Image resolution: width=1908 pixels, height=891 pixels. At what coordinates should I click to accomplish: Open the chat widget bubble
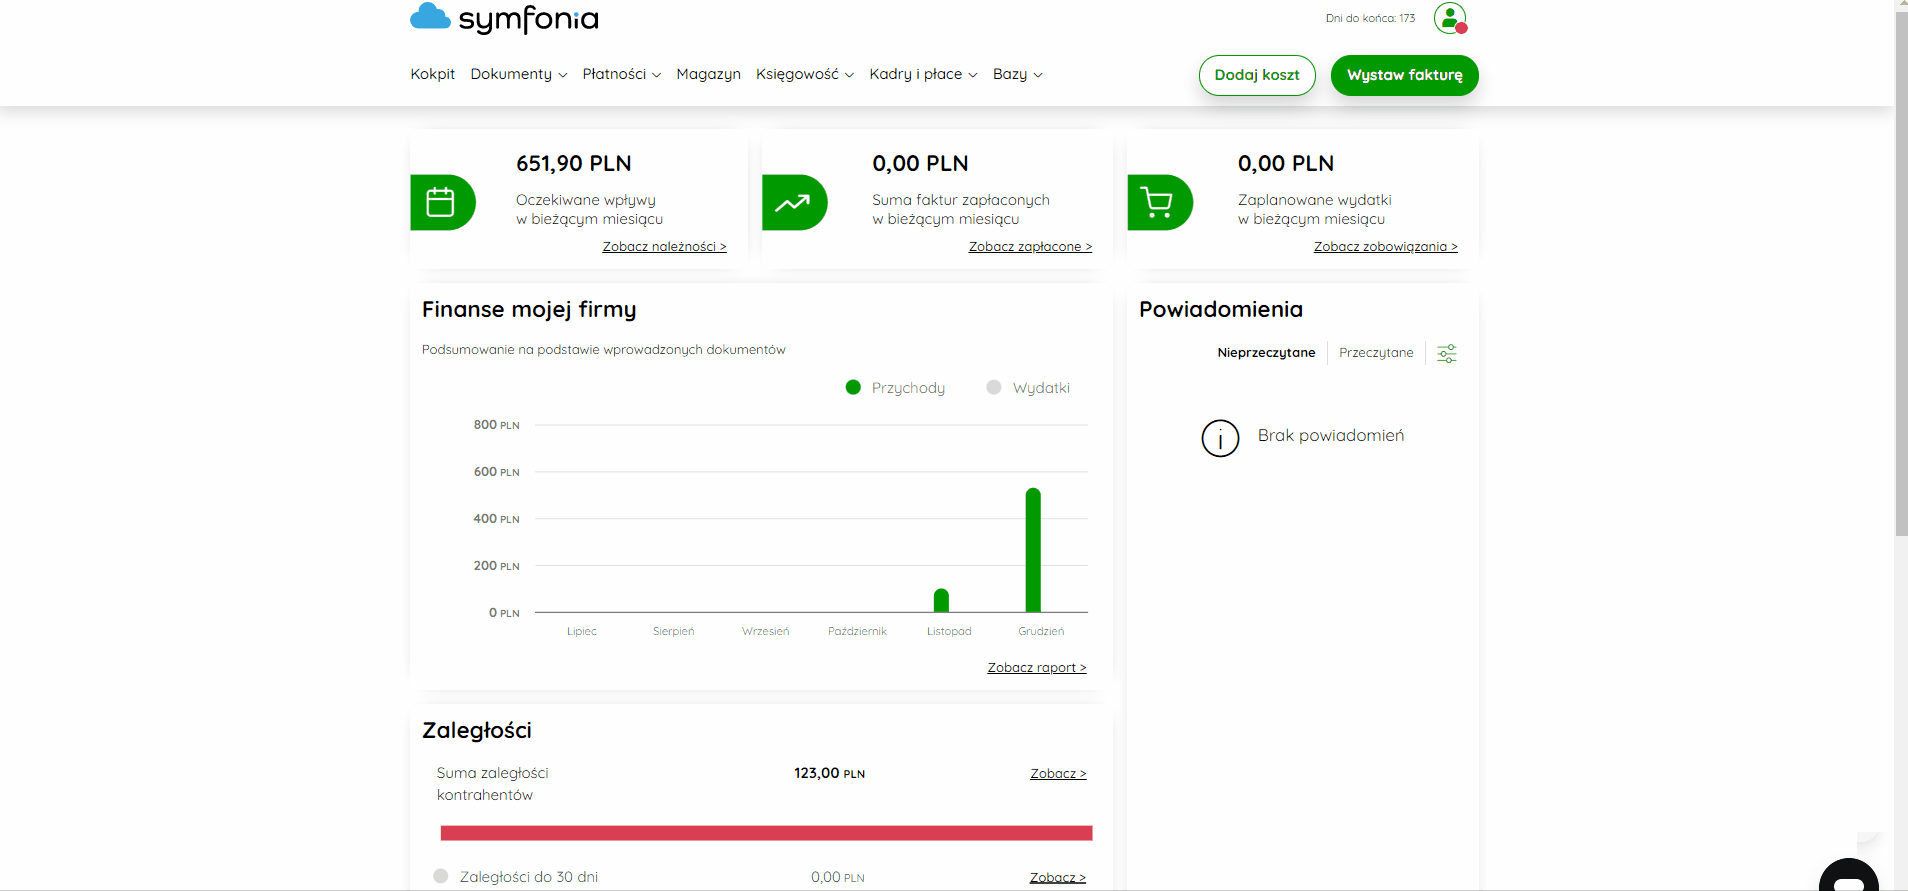(x=1849, y=875)
